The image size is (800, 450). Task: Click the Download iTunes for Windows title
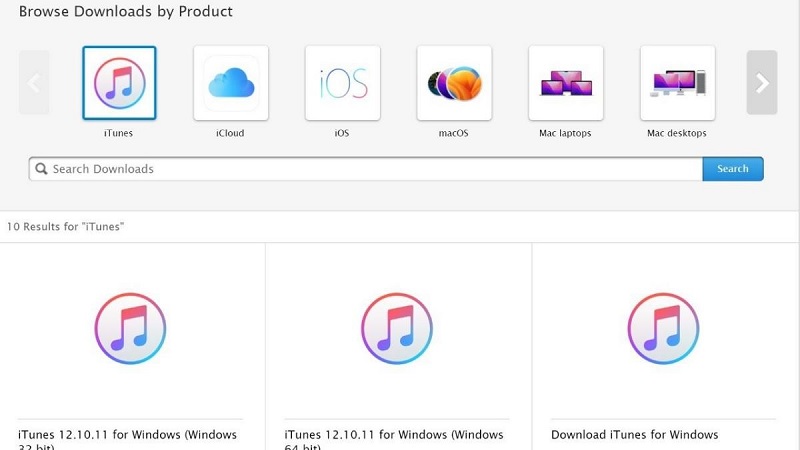coord(634,435)
